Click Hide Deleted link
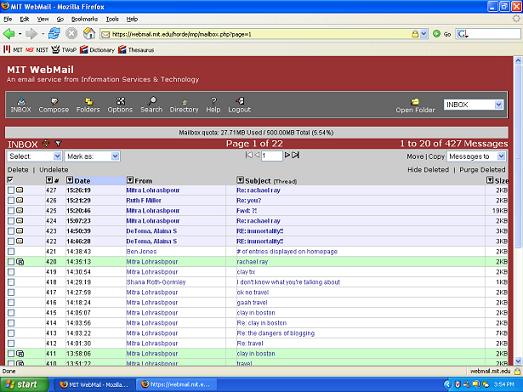 point(428,169)
